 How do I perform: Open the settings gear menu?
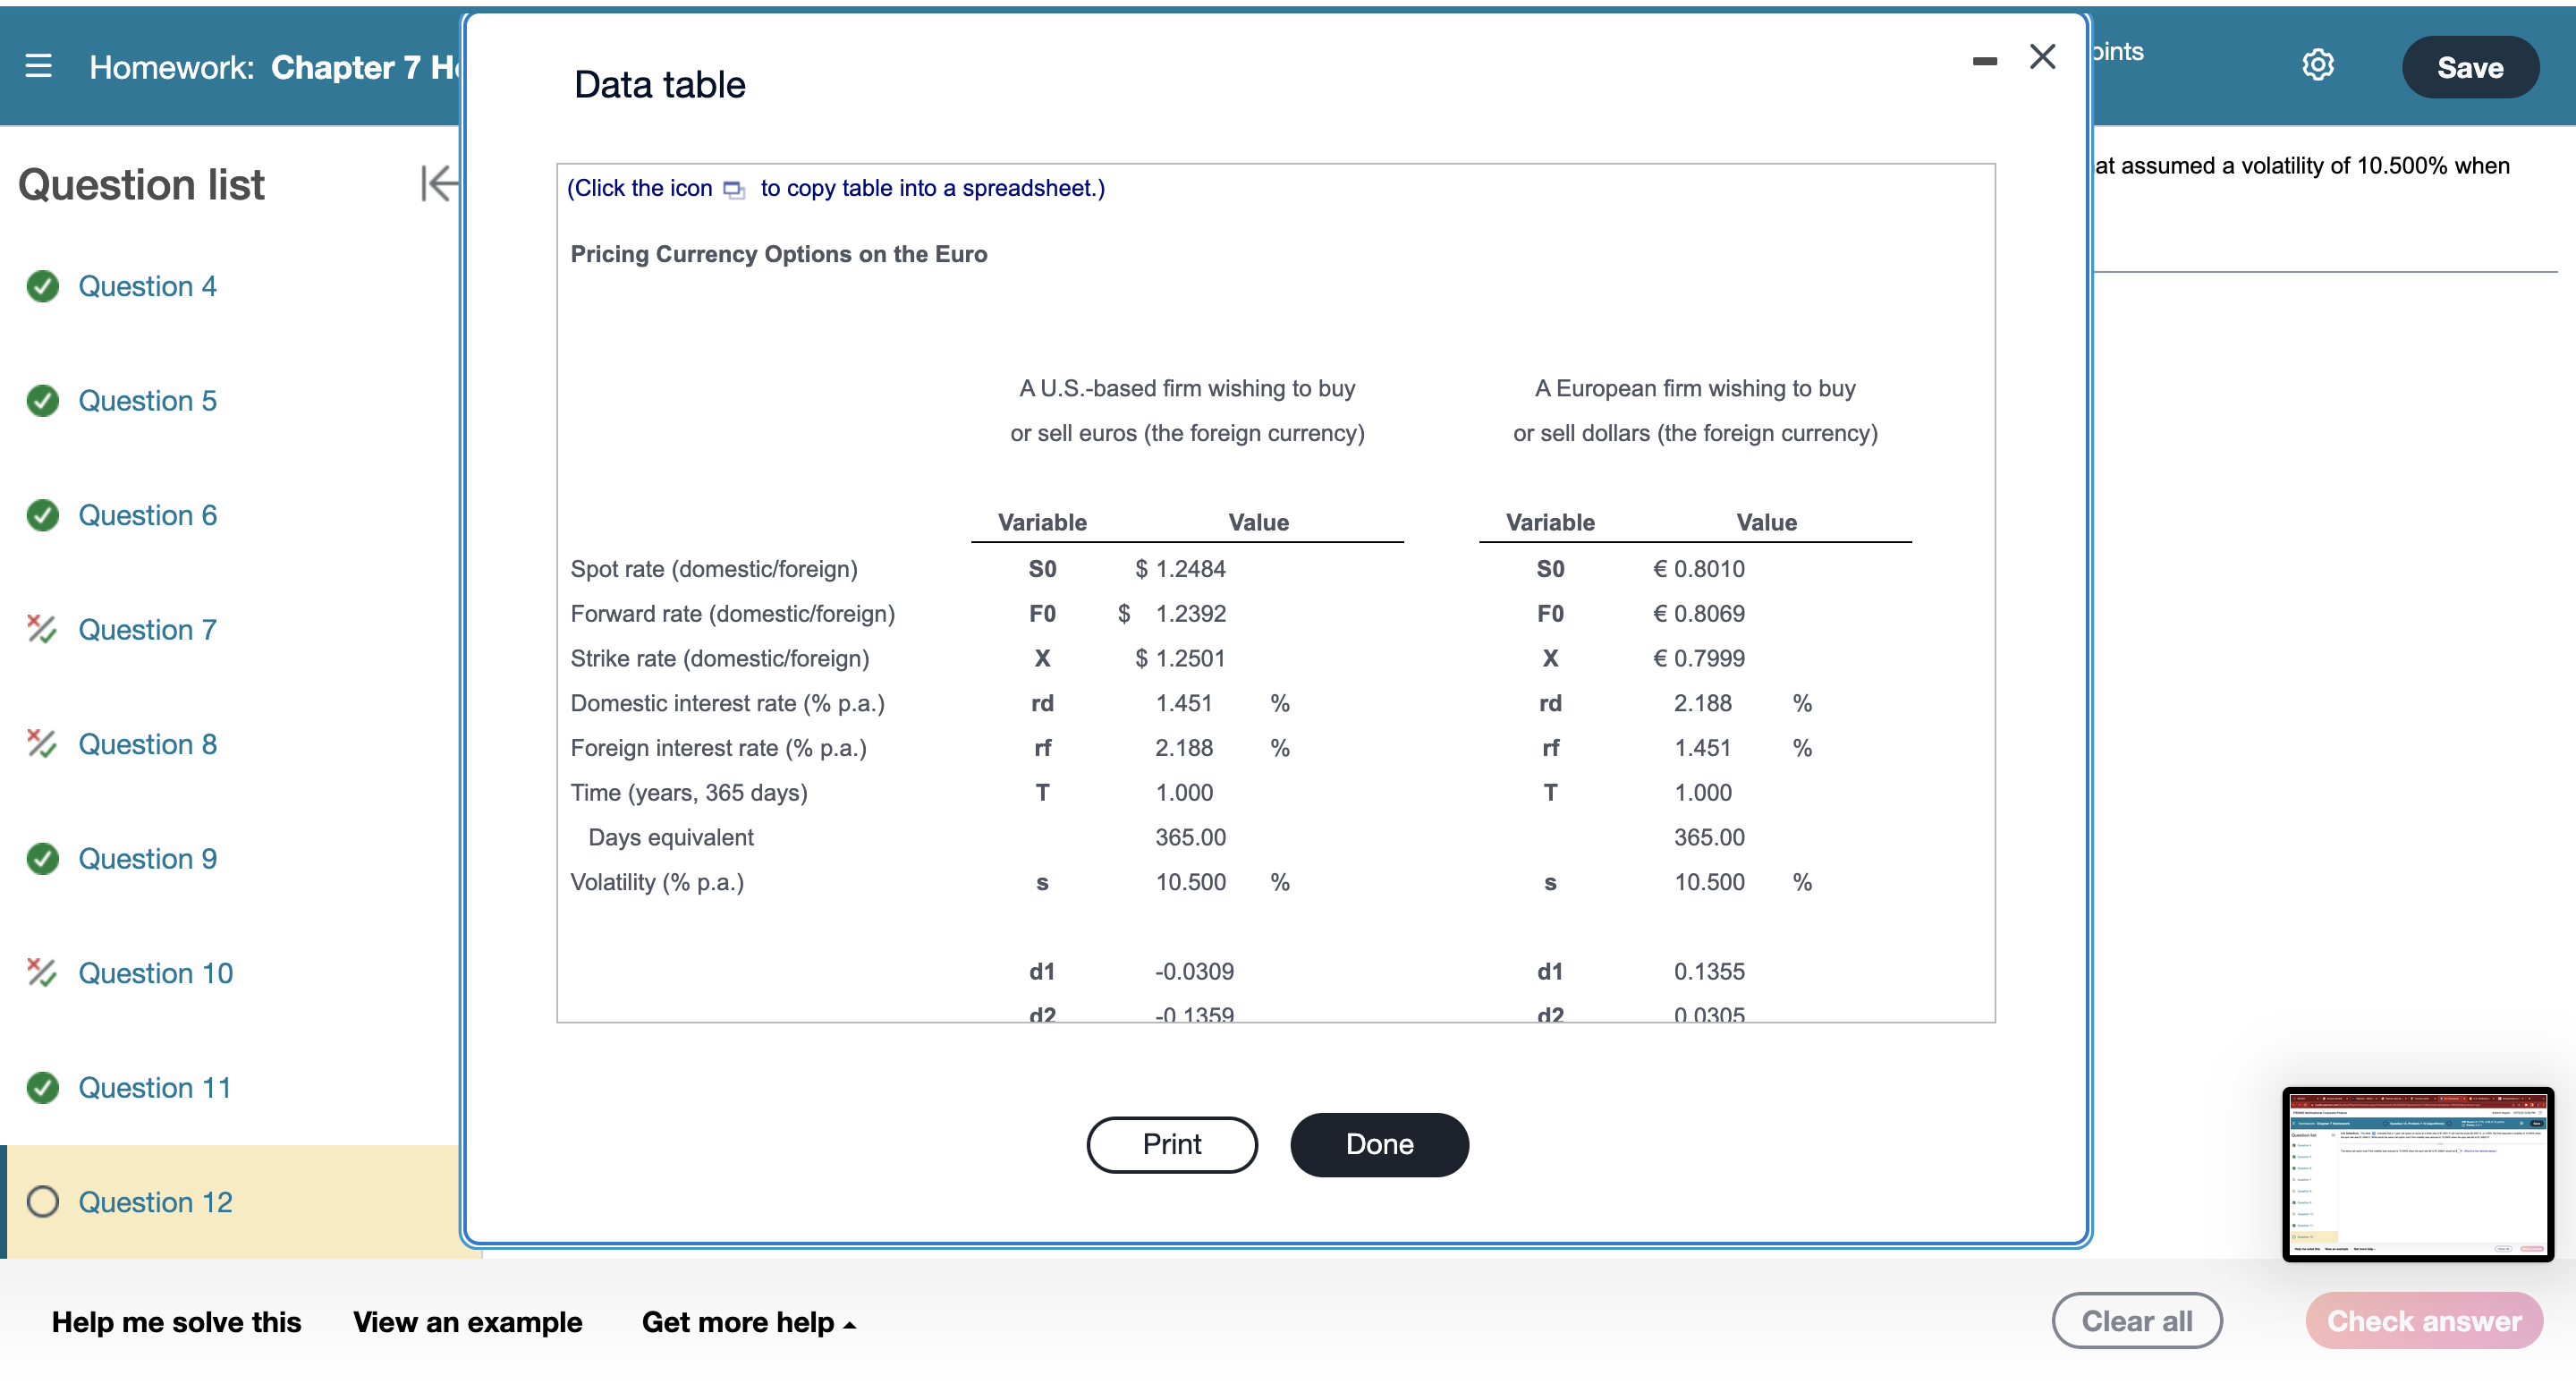click(x=2318, y=64)
